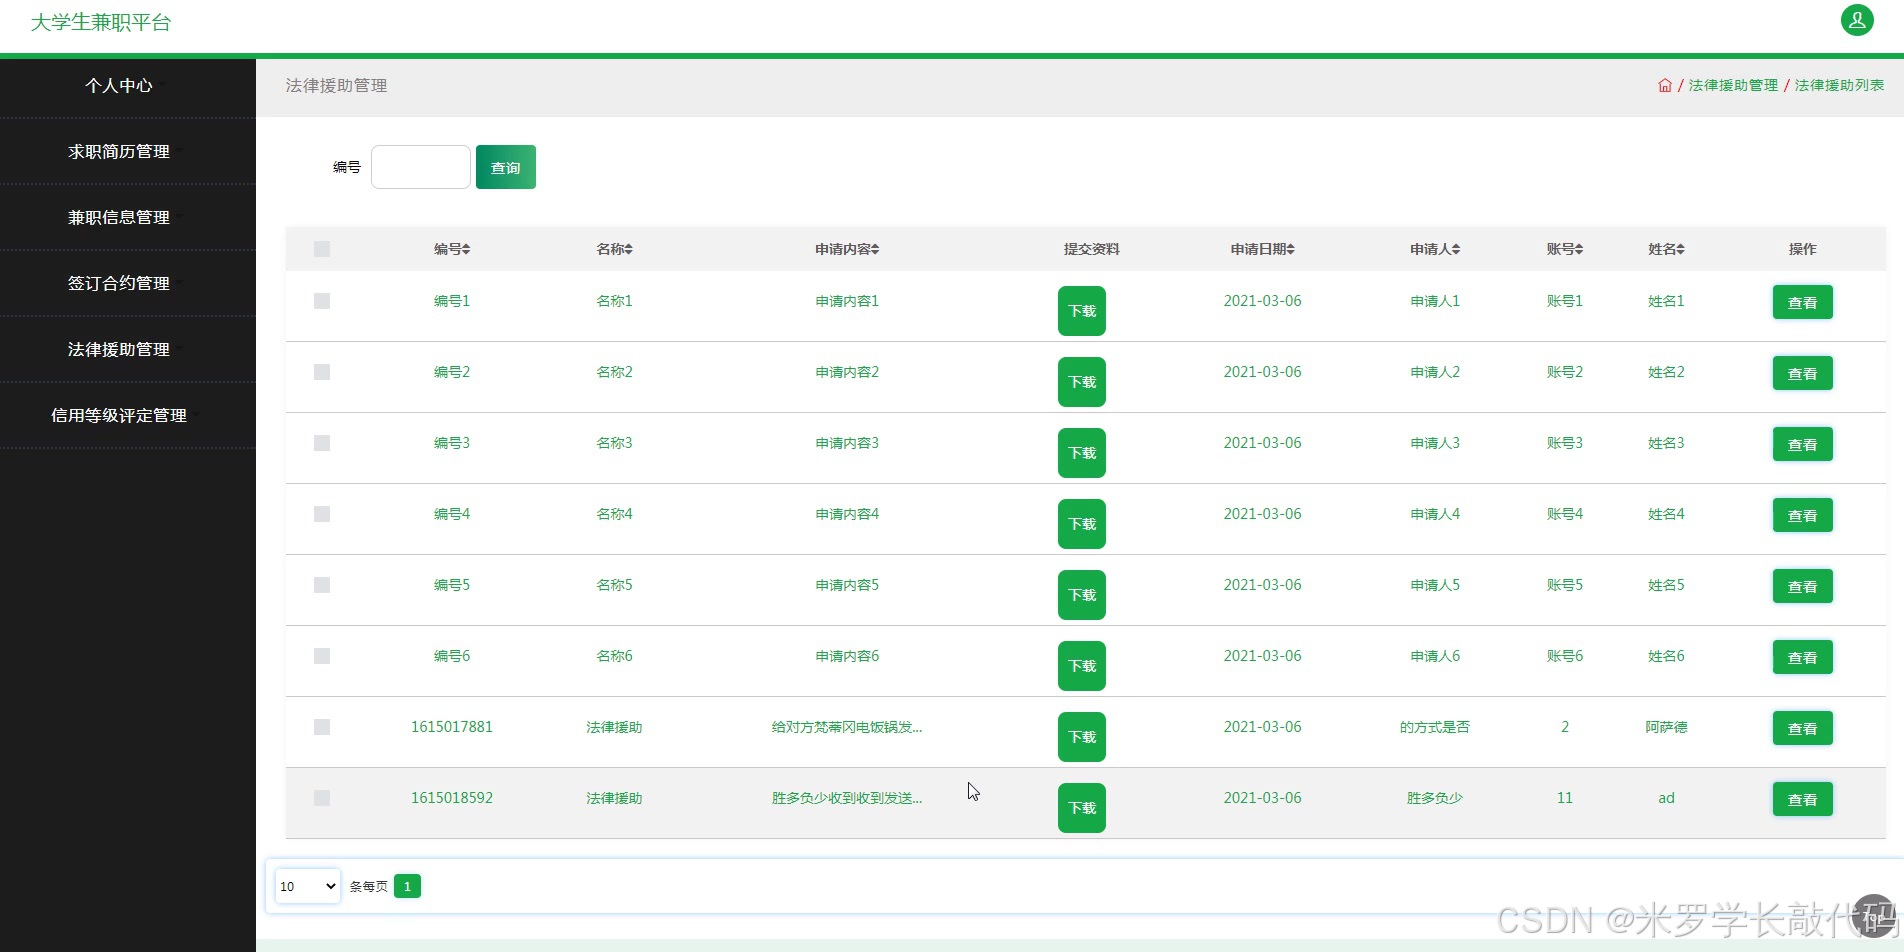Open the user avatar icon
The height and width of the screenshot is (952, 1904).
point(1857,20)
